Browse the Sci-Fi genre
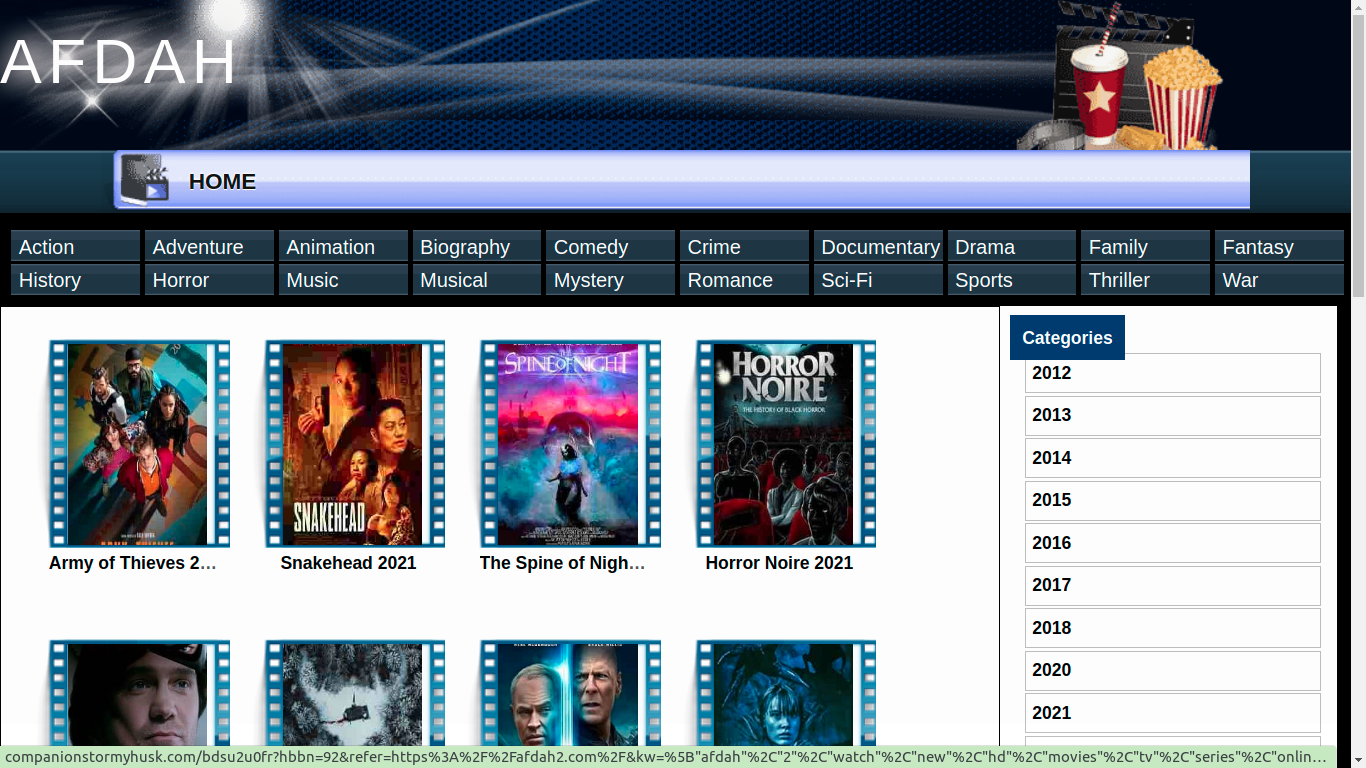The image size is (1366, 768). 878,279
